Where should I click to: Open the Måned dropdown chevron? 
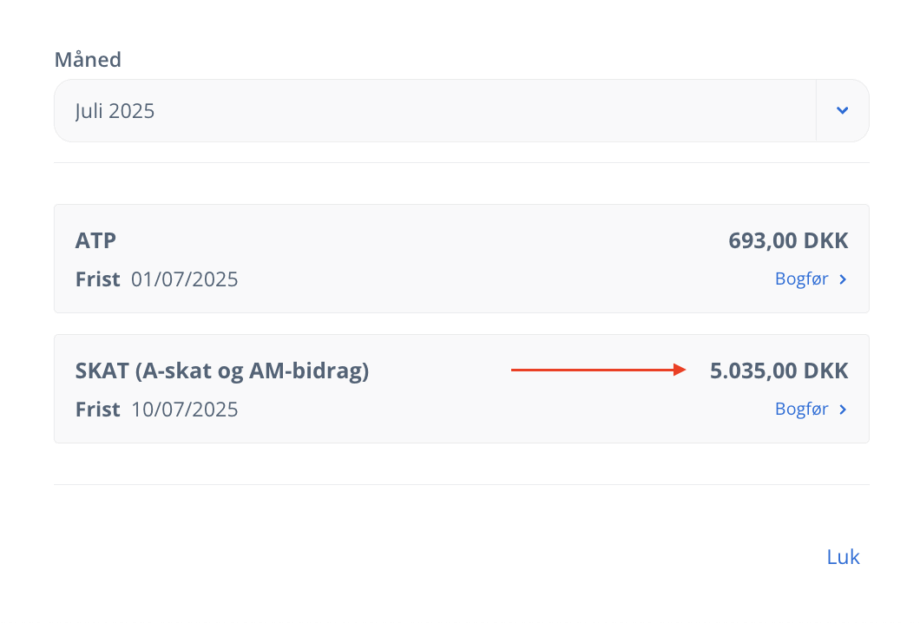[842, 110]
